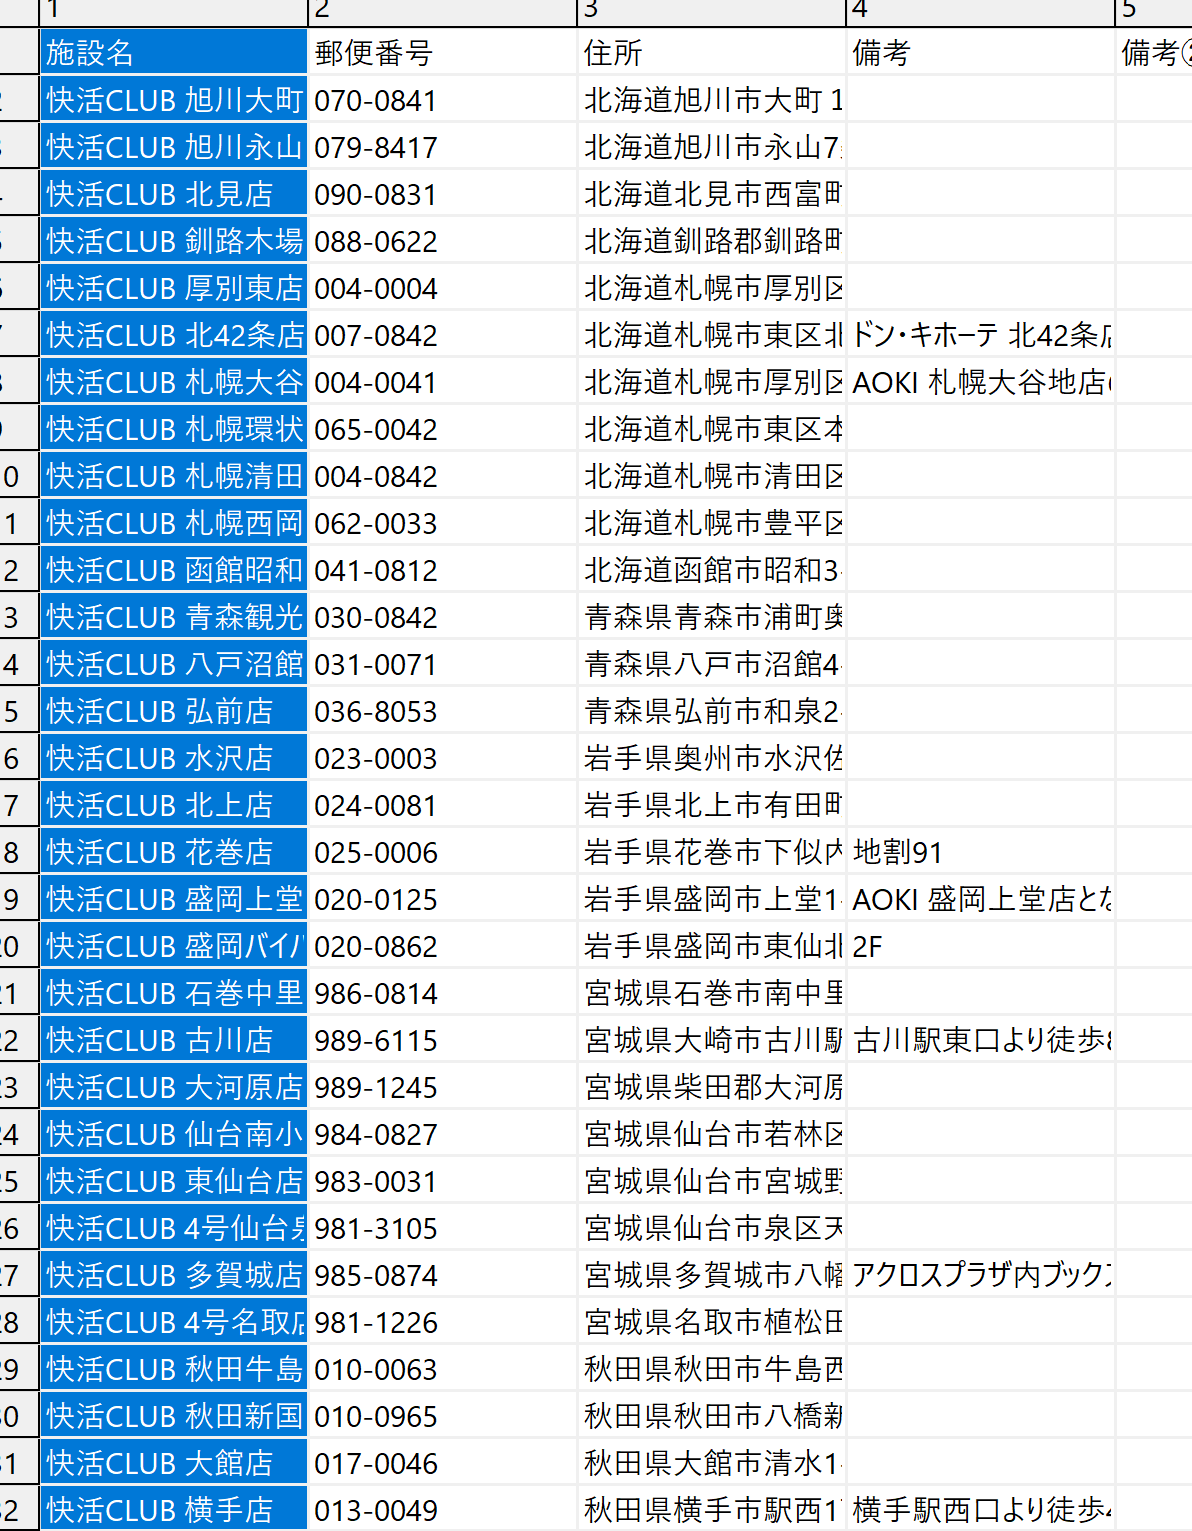The image size is (1192, 1531).
Task: Select postal code 013-0049
Action: pyautogui.click(x=442, y=1509)
